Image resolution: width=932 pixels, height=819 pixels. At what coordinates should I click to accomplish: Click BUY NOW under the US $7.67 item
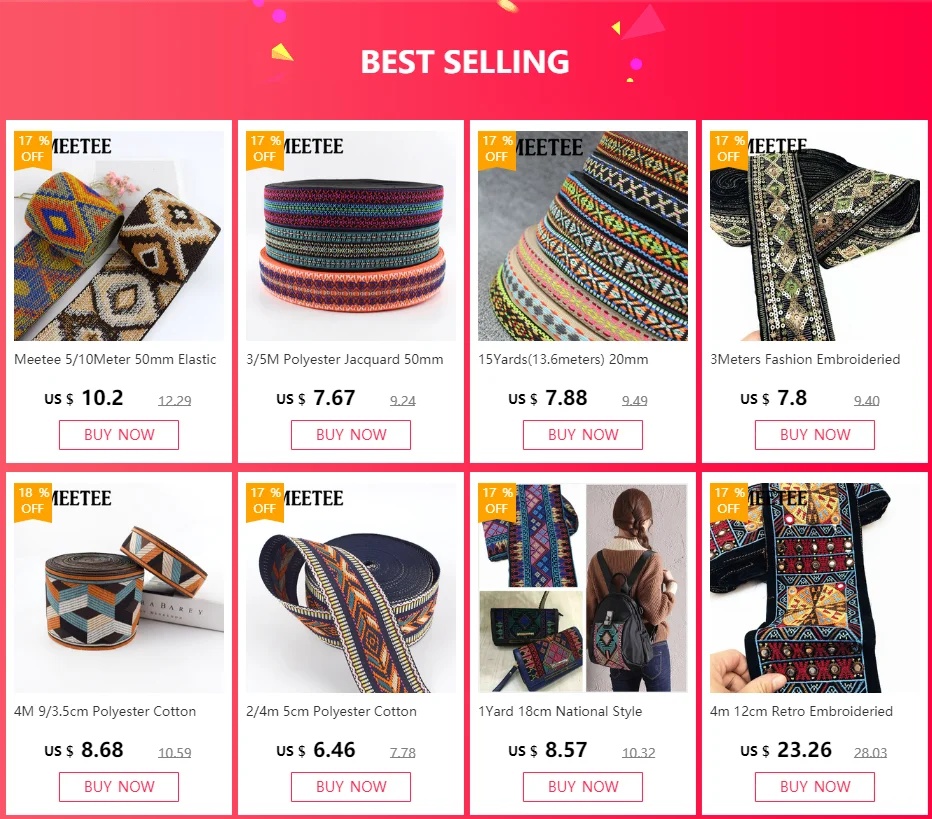pos(351,434)
